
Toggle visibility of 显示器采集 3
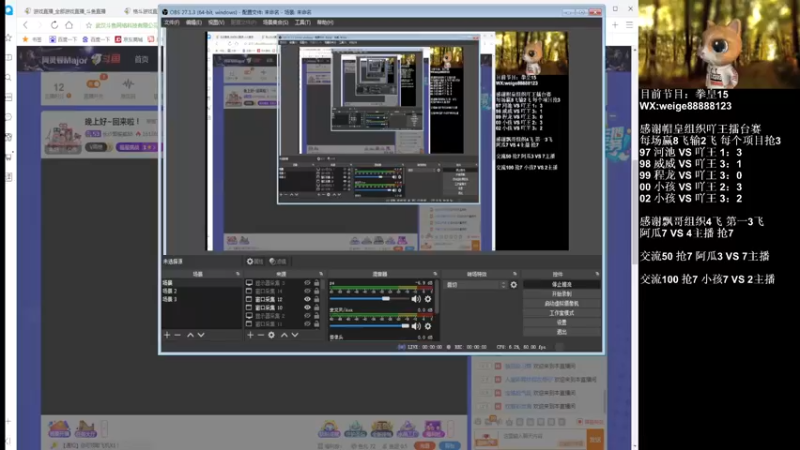(307, 283)
